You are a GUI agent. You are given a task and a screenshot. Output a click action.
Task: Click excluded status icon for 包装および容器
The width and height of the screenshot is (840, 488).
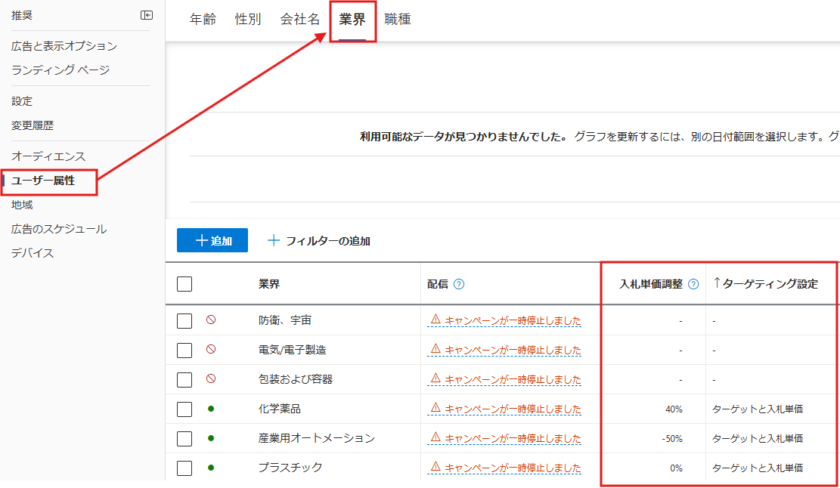[x=211, y=379]
